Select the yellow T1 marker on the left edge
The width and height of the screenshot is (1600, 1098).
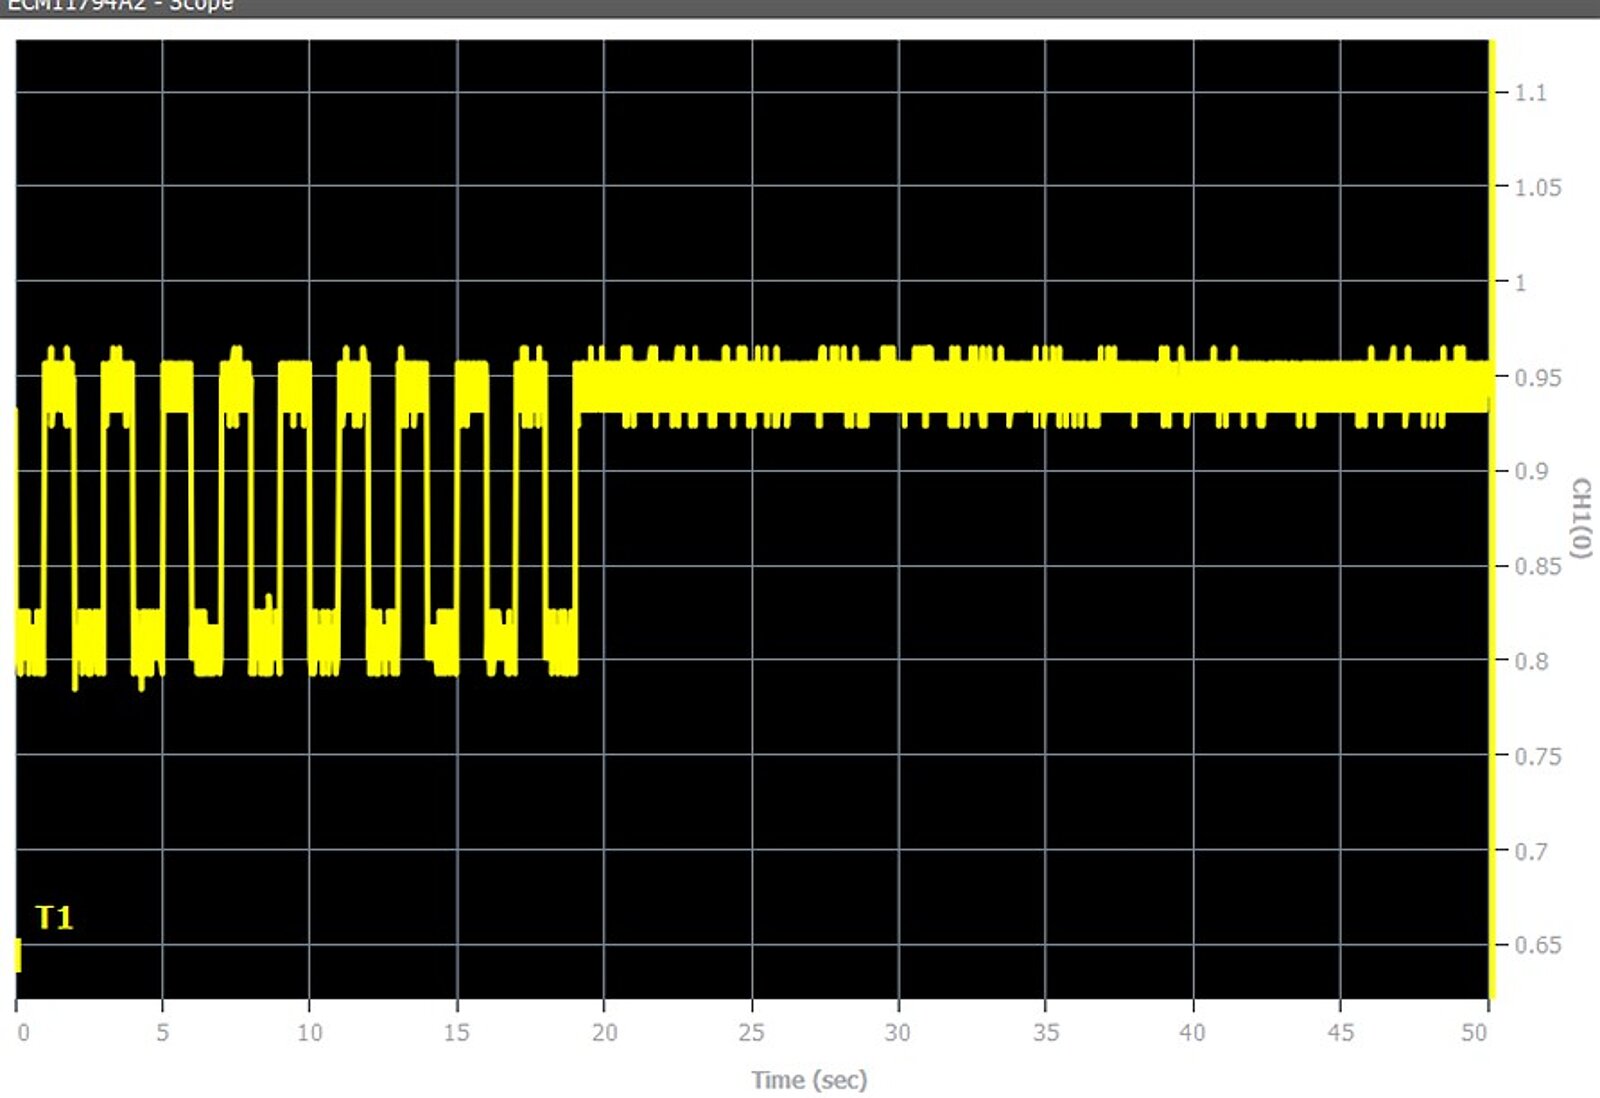click(18, 955)
